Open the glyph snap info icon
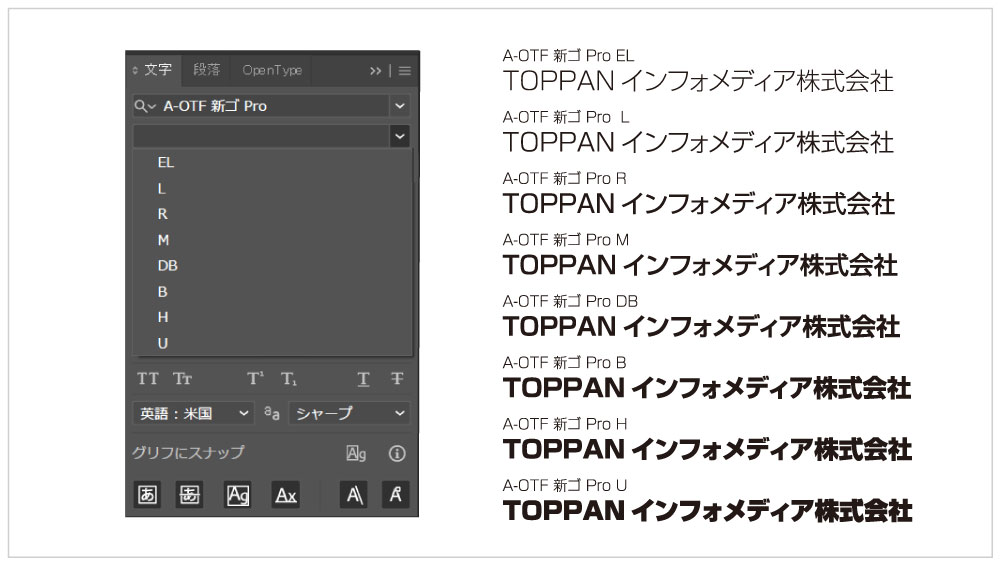The height and width of the screenshot is (563, 1000). [x=397, y=453]
